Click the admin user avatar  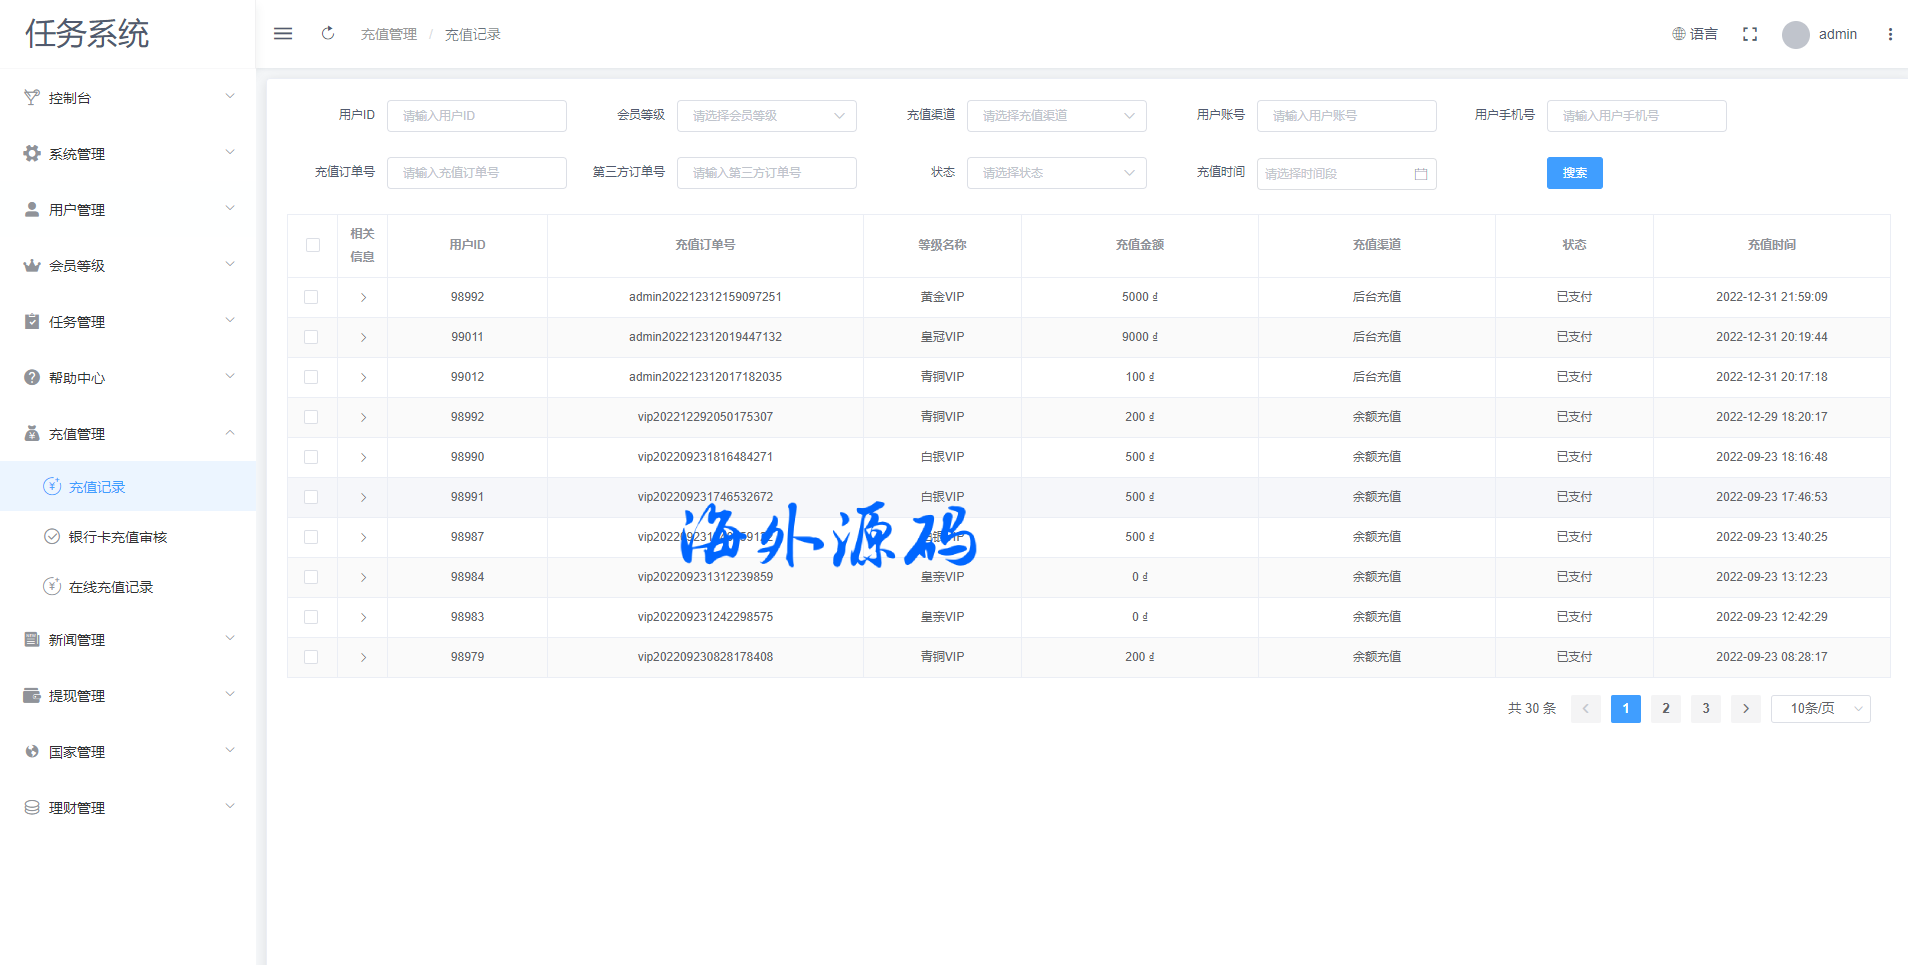pyautogui.click(x=1796, y=35)
